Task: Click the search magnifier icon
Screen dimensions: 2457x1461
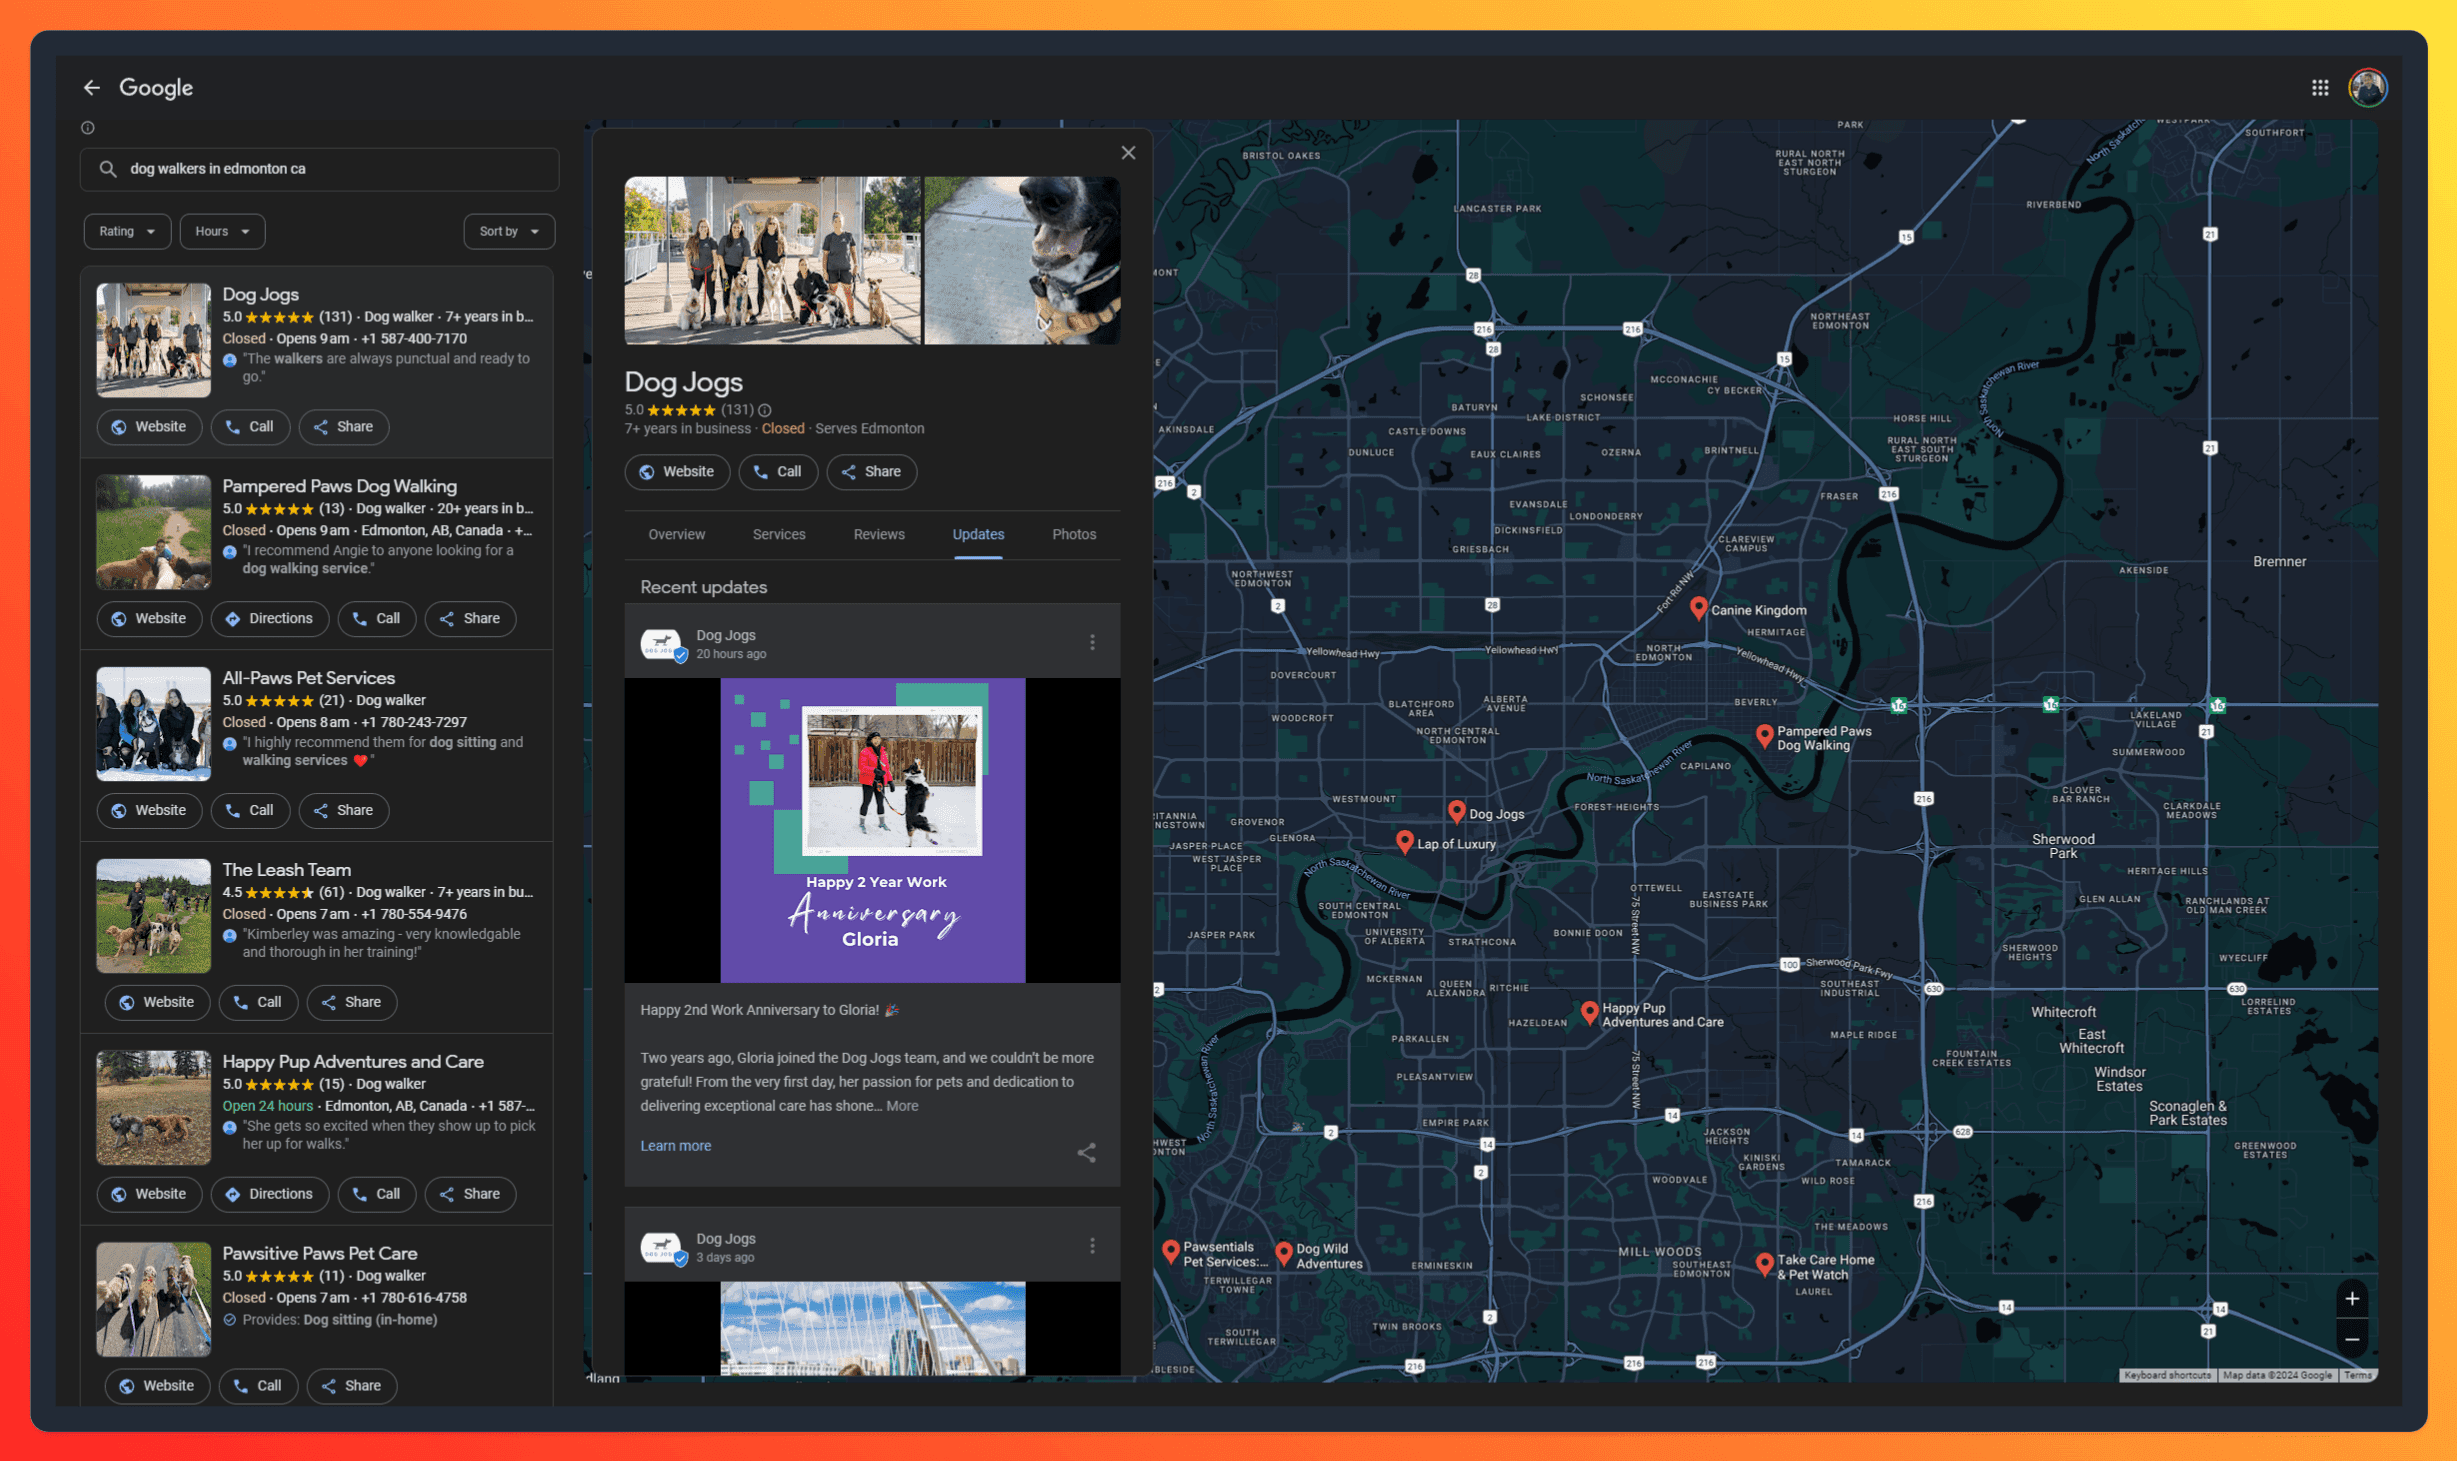Action: tap(108, 169)
